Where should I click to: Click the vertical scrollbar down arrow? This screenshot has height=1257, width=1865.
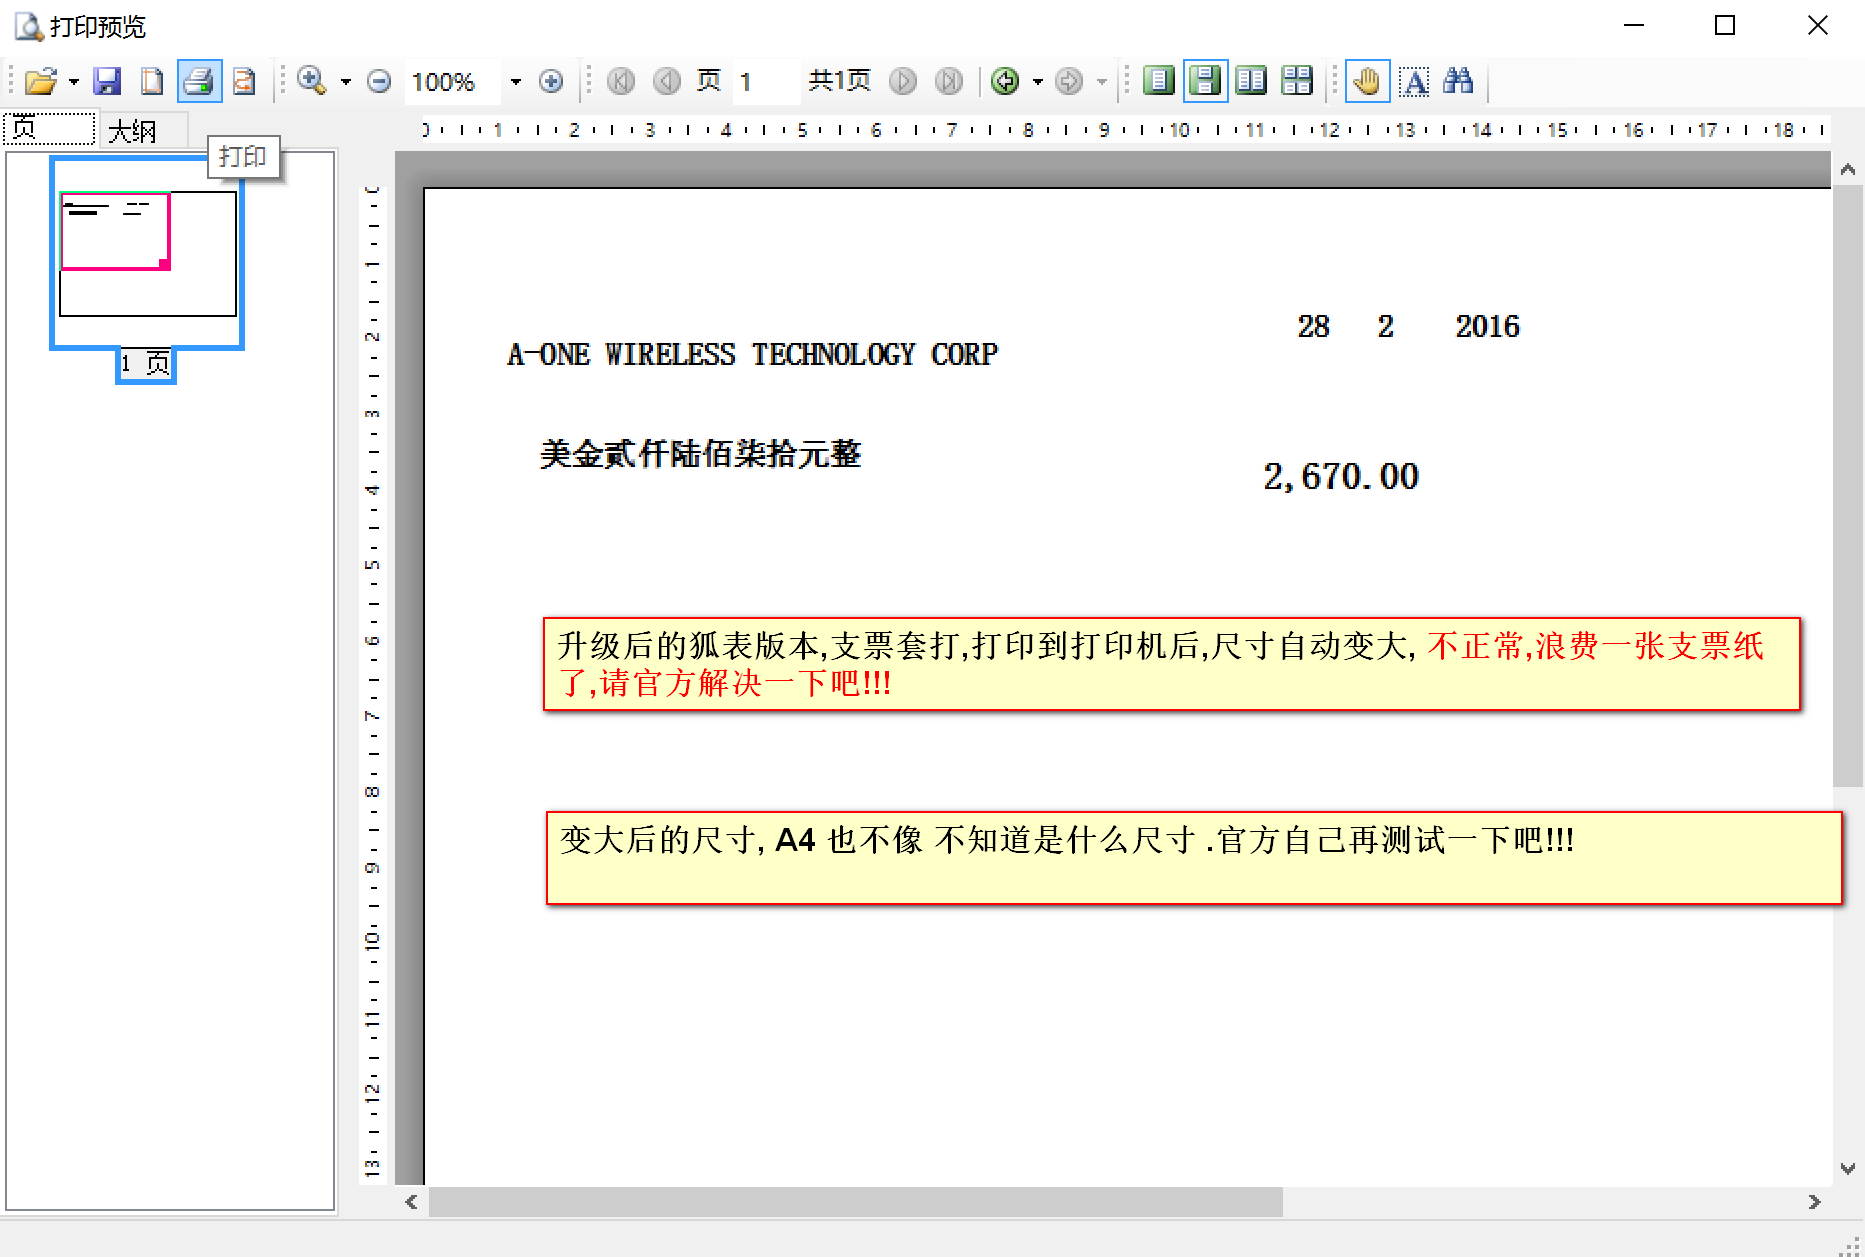pyautogui.click(x=1848, y=1168)
